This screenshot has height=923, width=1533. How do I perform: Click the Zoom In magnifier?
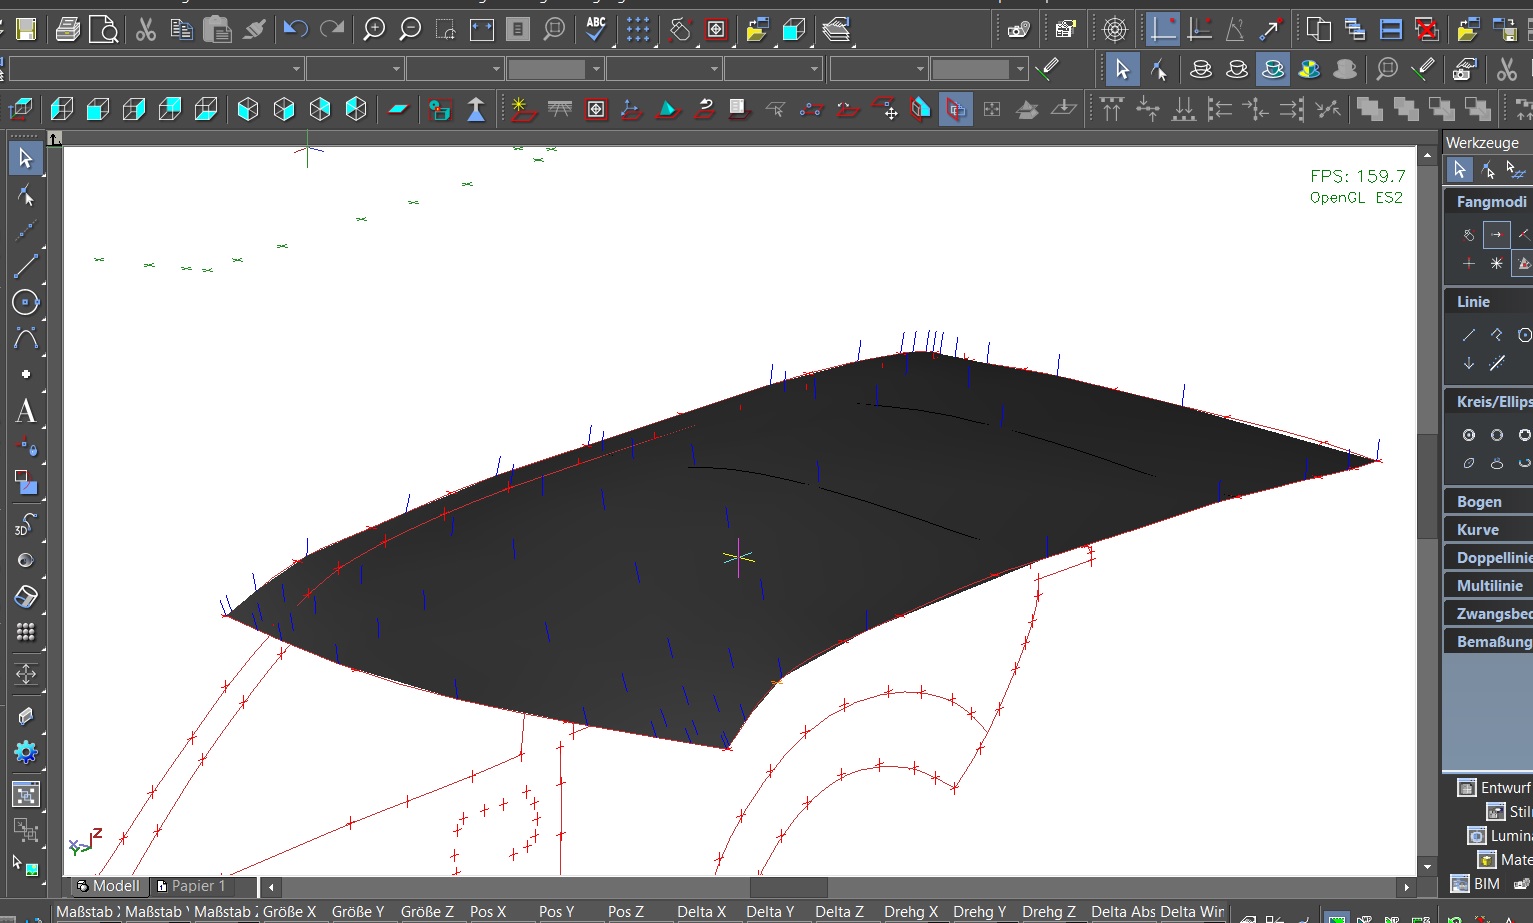tap(374, 30)
